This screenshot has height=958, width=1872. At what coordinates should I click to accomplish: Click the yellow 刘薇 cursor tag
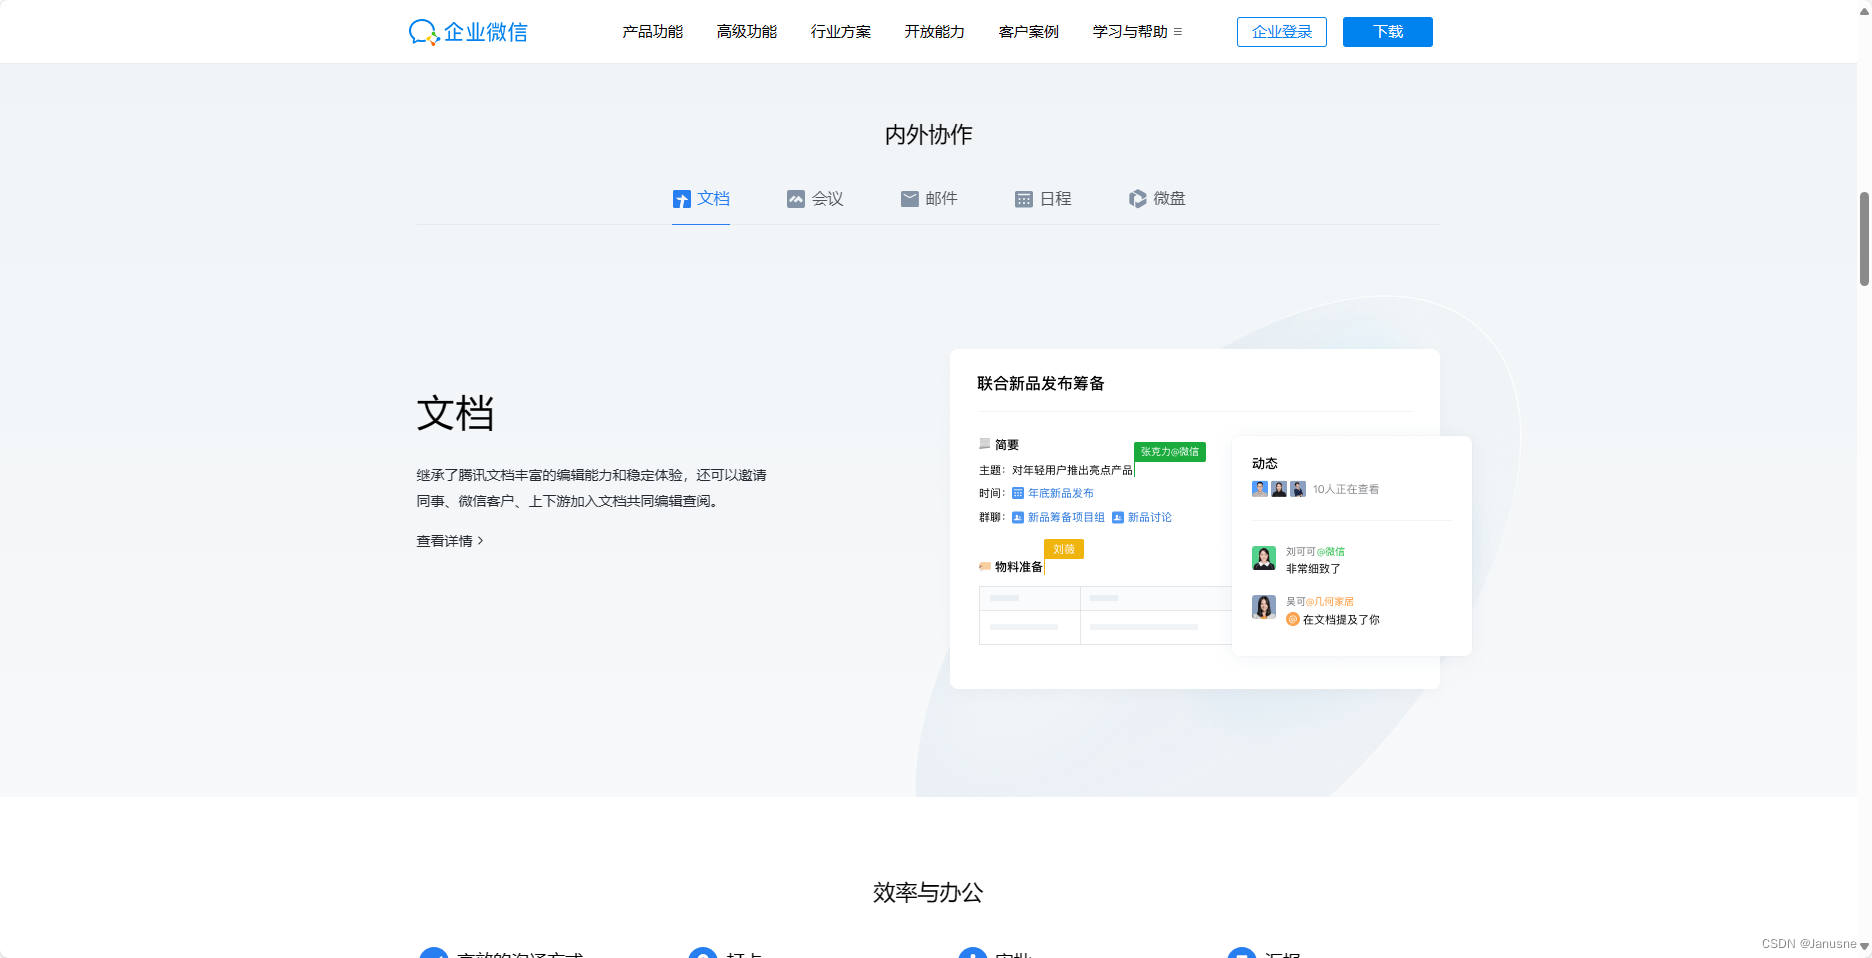pyautogui.click(x=1064, y=549)
